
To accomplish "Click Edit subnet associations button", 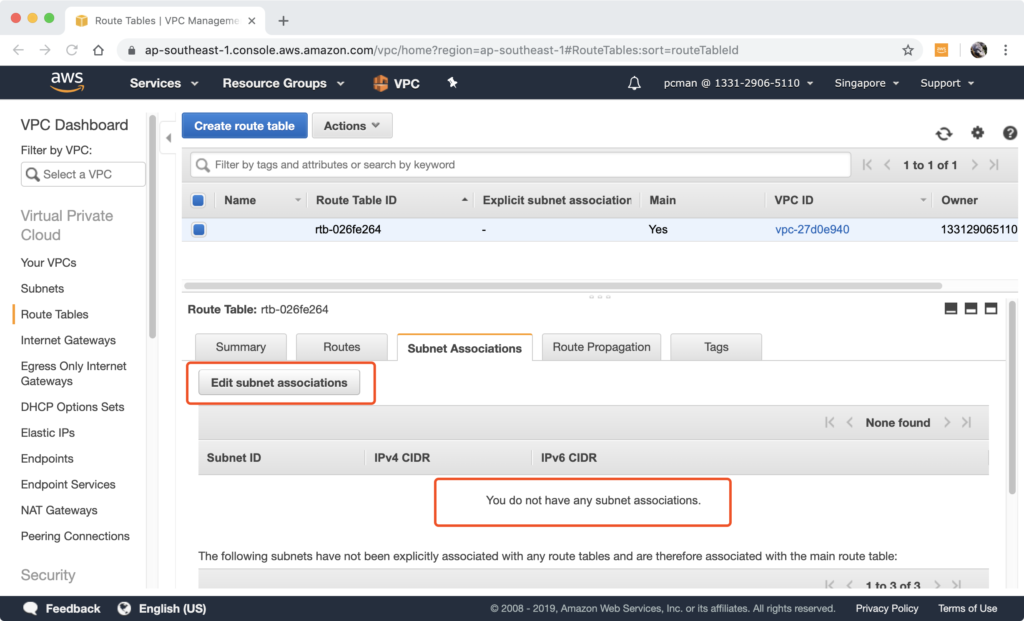I will [x=279, y=383].
